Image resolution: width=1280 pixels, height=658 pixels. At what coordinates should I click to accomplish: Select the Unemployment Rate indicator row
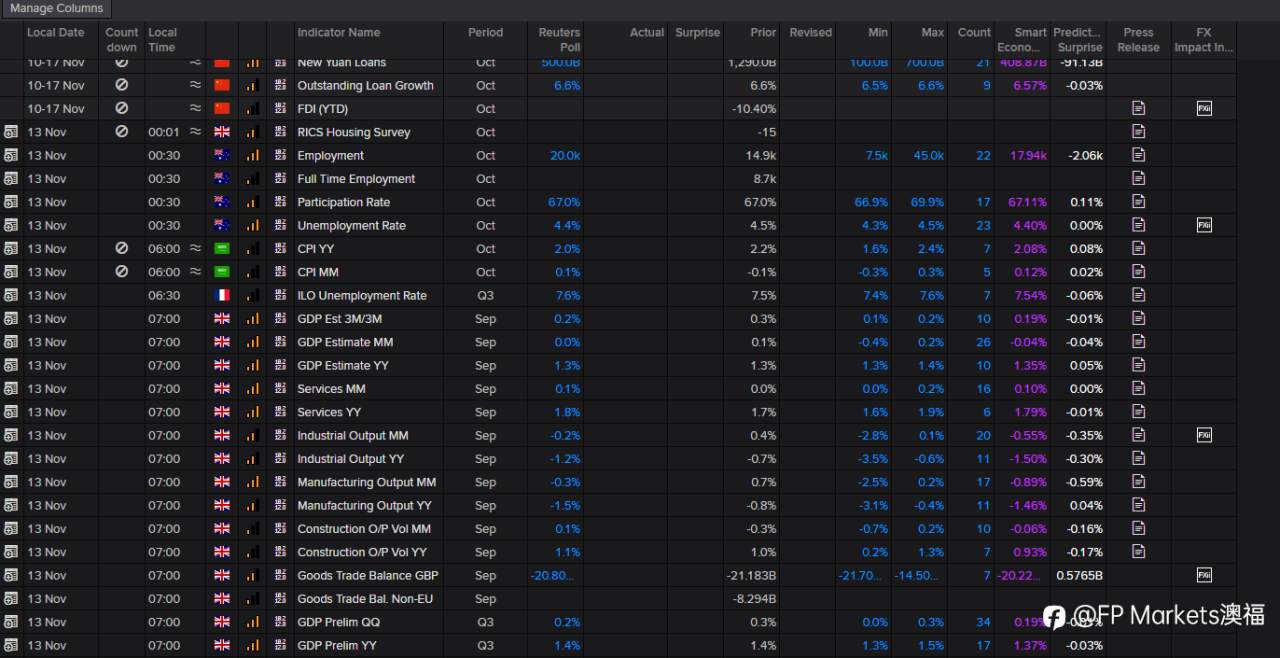point(352,225)
